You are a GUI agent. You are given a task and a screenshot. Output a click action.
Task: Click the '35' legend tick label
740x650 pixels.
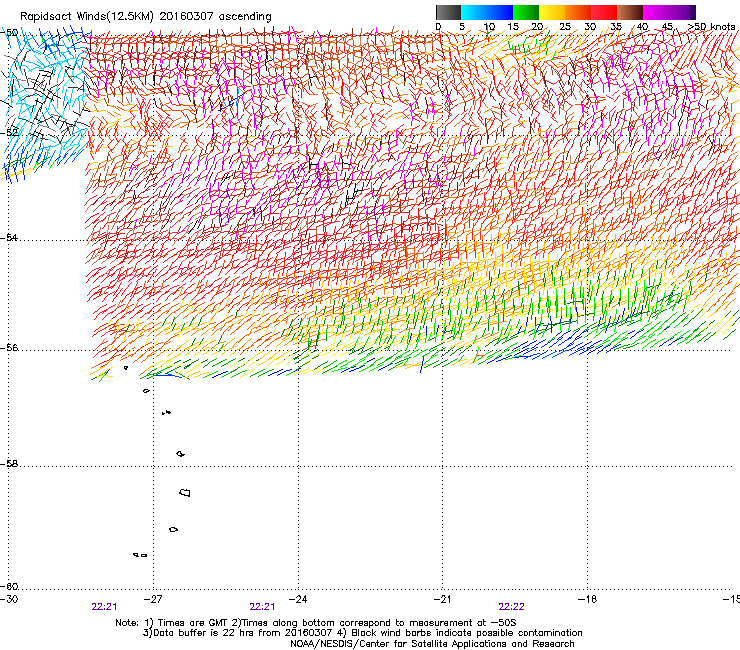click(x=616, y=27)
